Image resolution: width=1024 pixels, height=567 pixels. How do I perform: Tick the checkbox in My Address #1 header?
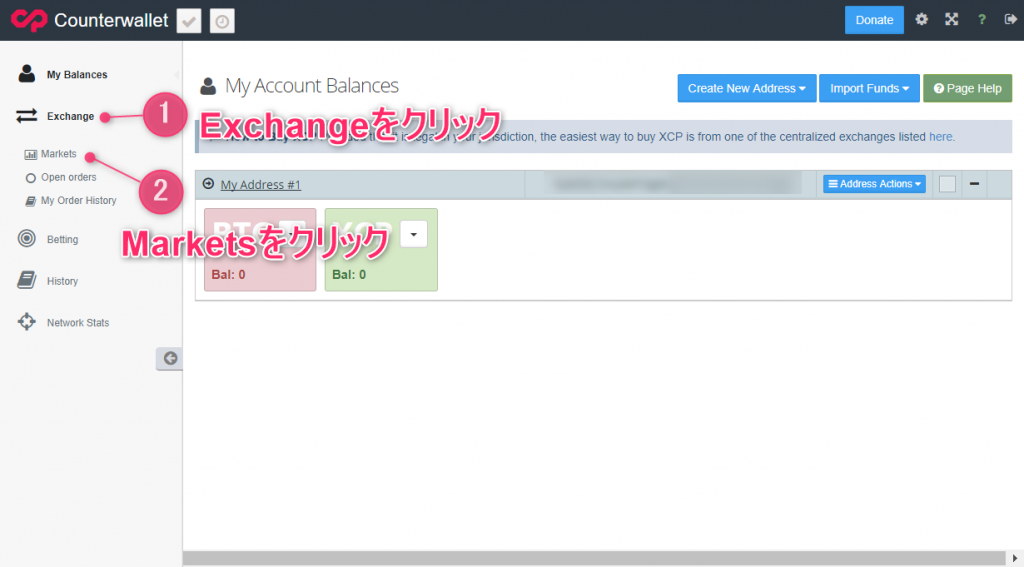click(947, 184)
